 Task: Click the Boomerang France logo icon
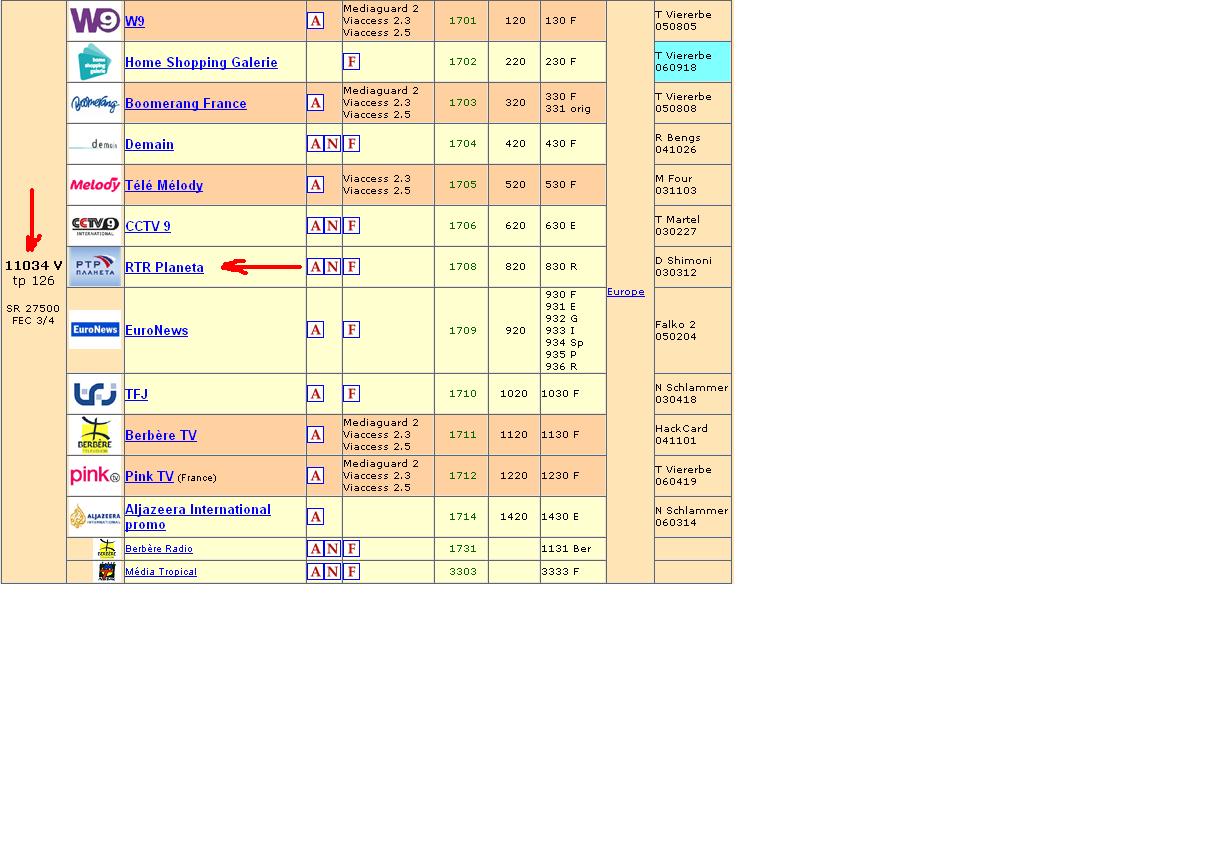point(95,103)
